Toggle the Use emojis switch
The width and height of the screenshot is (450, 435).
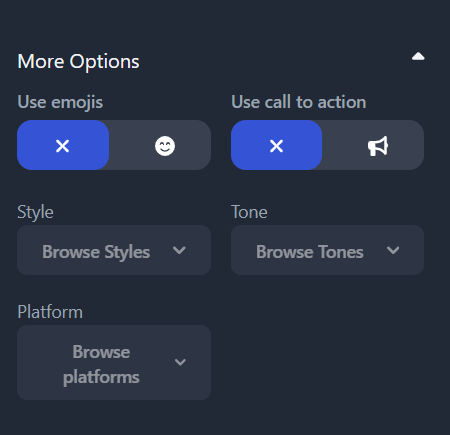point(114,145)
